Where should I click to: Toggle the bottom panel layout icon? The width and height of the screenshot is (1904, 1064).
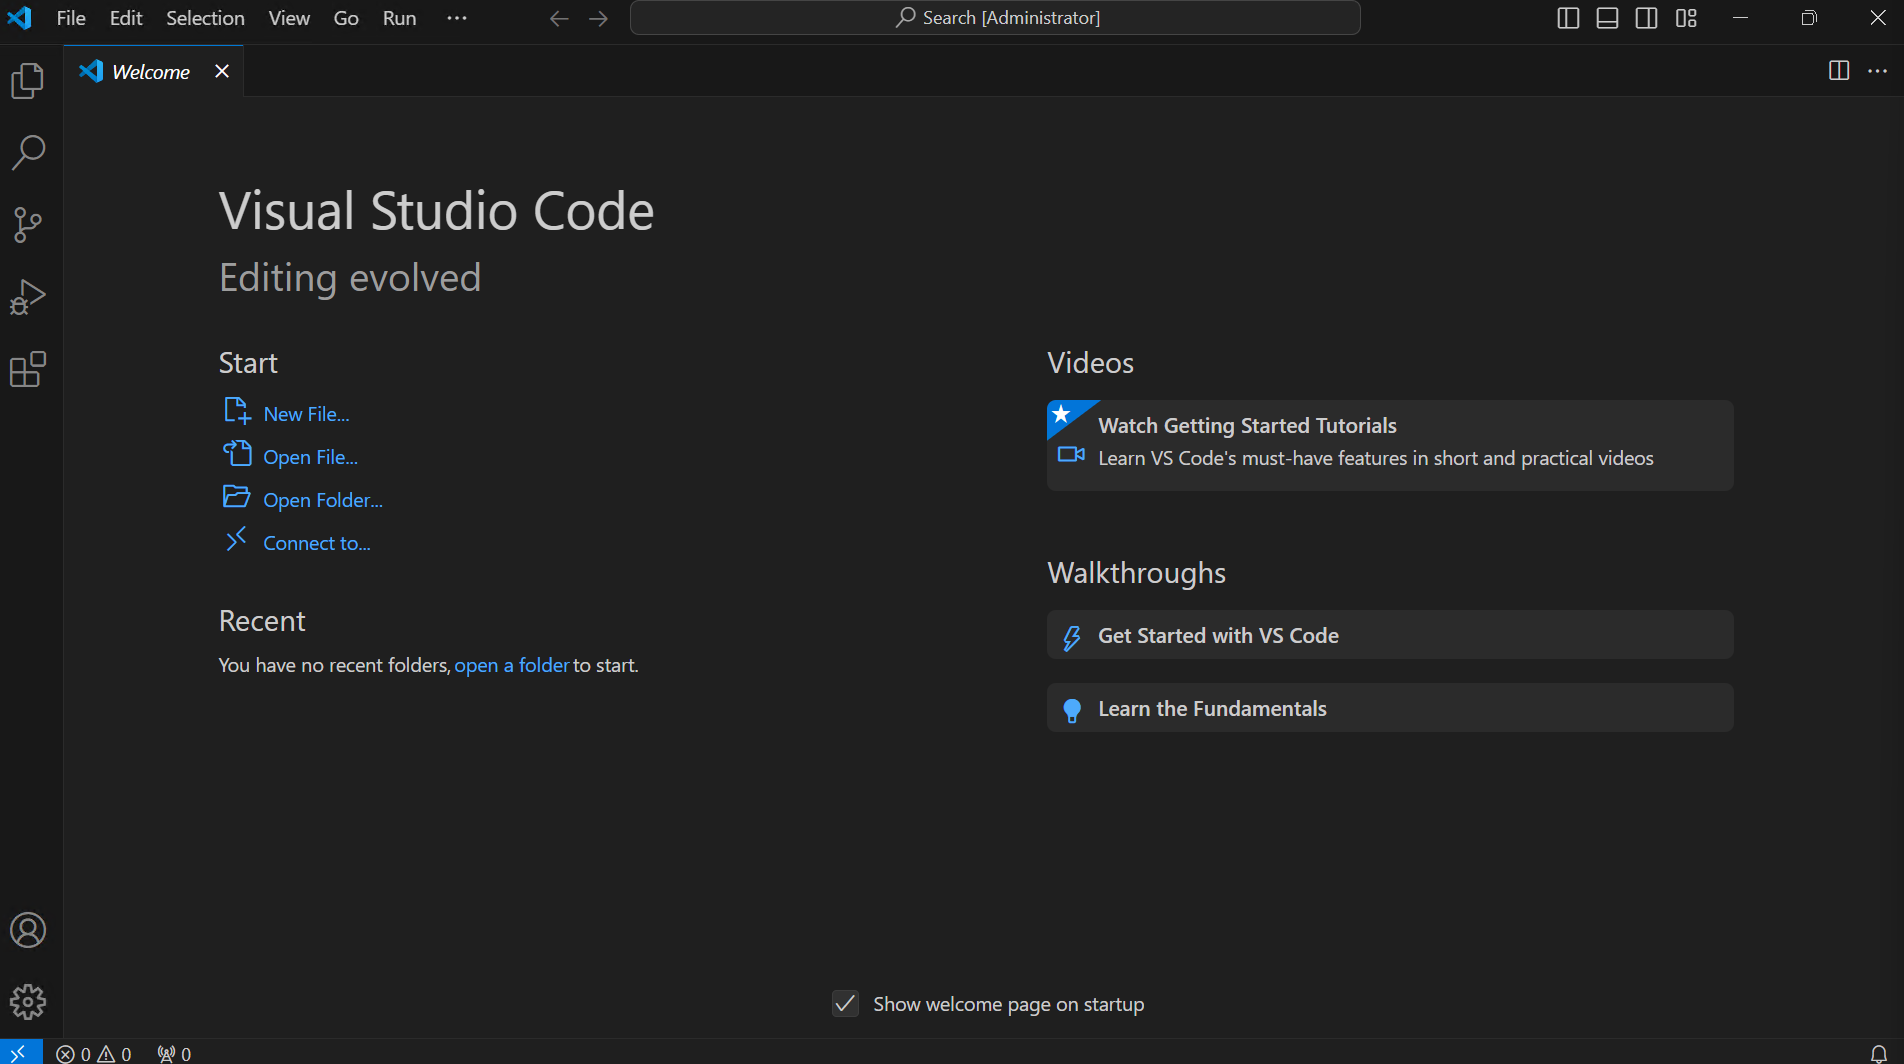pos(1607,18)
